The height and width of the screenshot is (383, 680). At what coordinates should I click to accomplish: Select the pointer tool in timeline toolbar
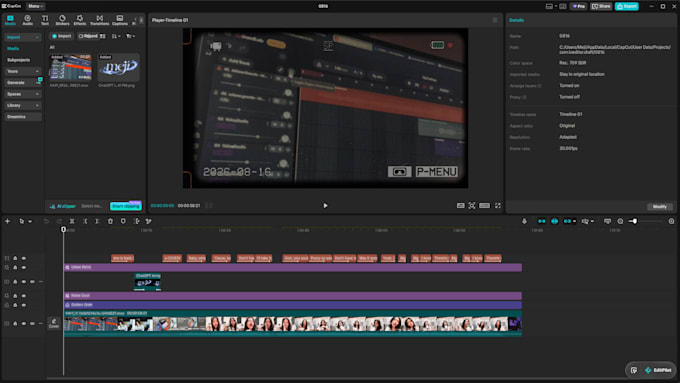coord(21,221)
